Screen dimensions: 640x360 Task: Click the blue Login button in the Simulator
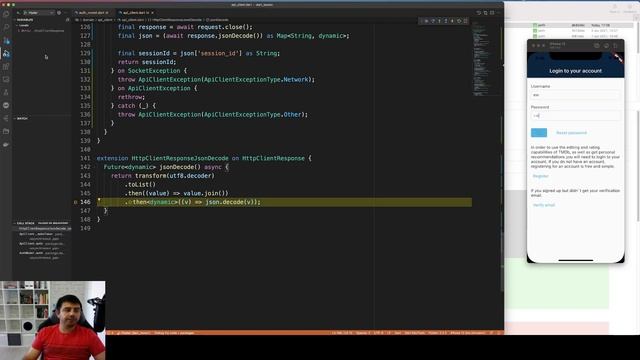tap(539, 133)
